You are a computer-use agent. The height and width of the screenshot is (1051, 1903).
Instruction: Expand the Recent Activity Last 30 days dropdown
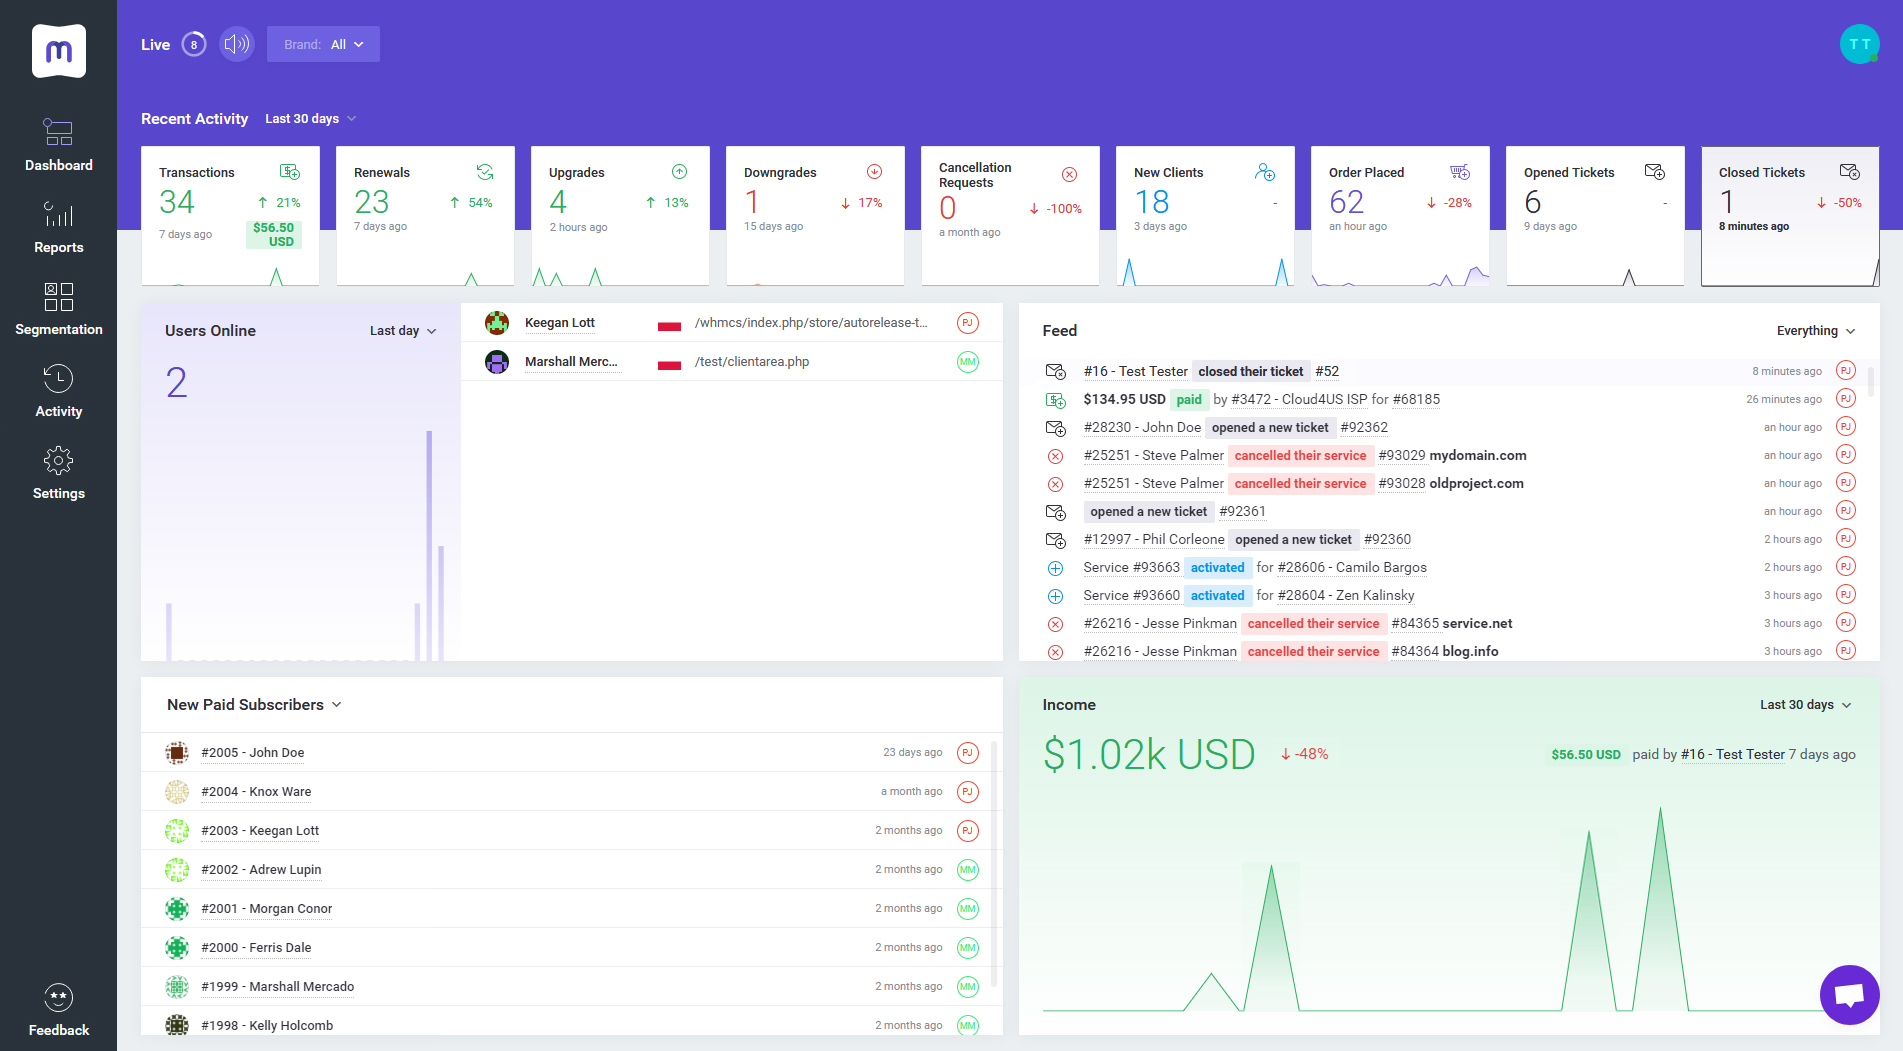310,119
